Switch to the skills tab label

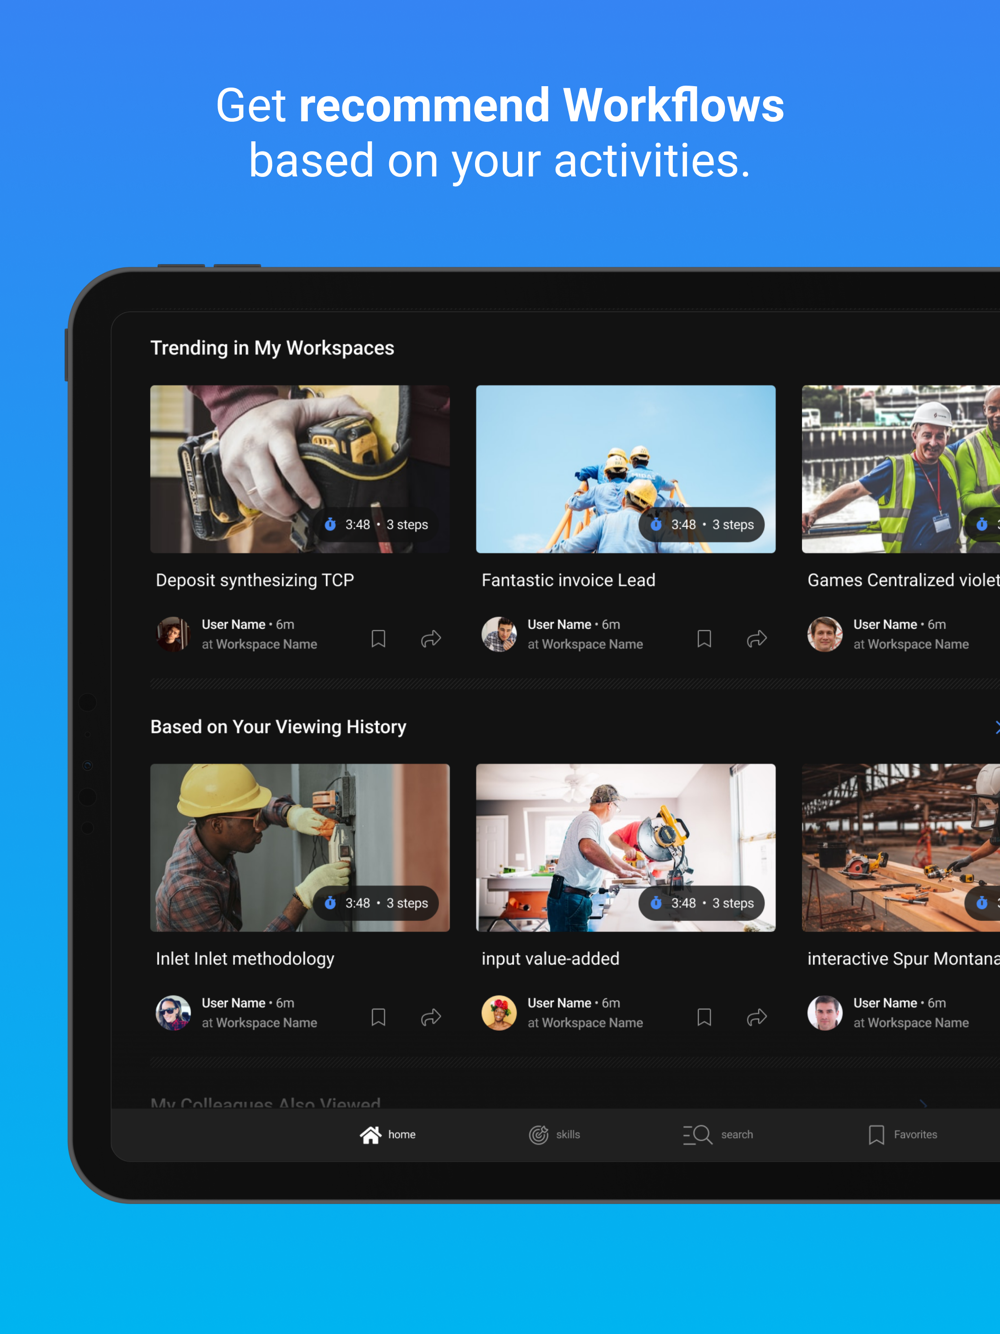point(568,1135)
